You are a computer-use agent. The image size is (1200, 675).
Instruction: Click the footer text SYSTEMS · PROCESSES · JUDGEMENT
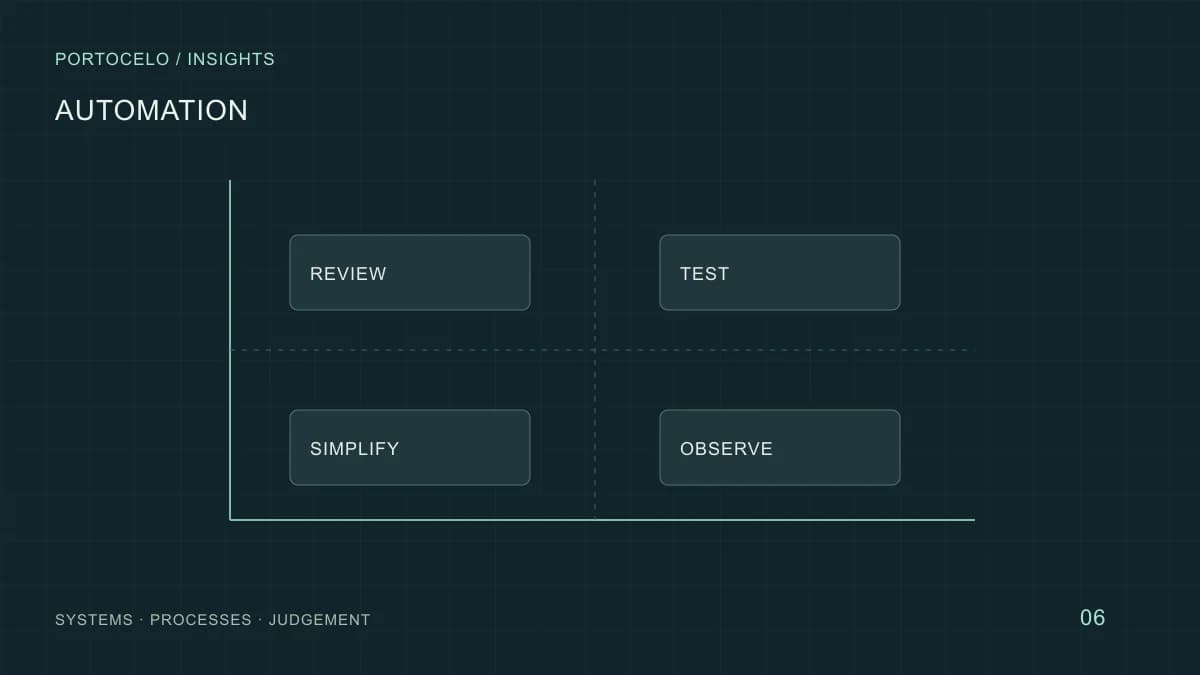pyautogui.click(x=213, y=620)
